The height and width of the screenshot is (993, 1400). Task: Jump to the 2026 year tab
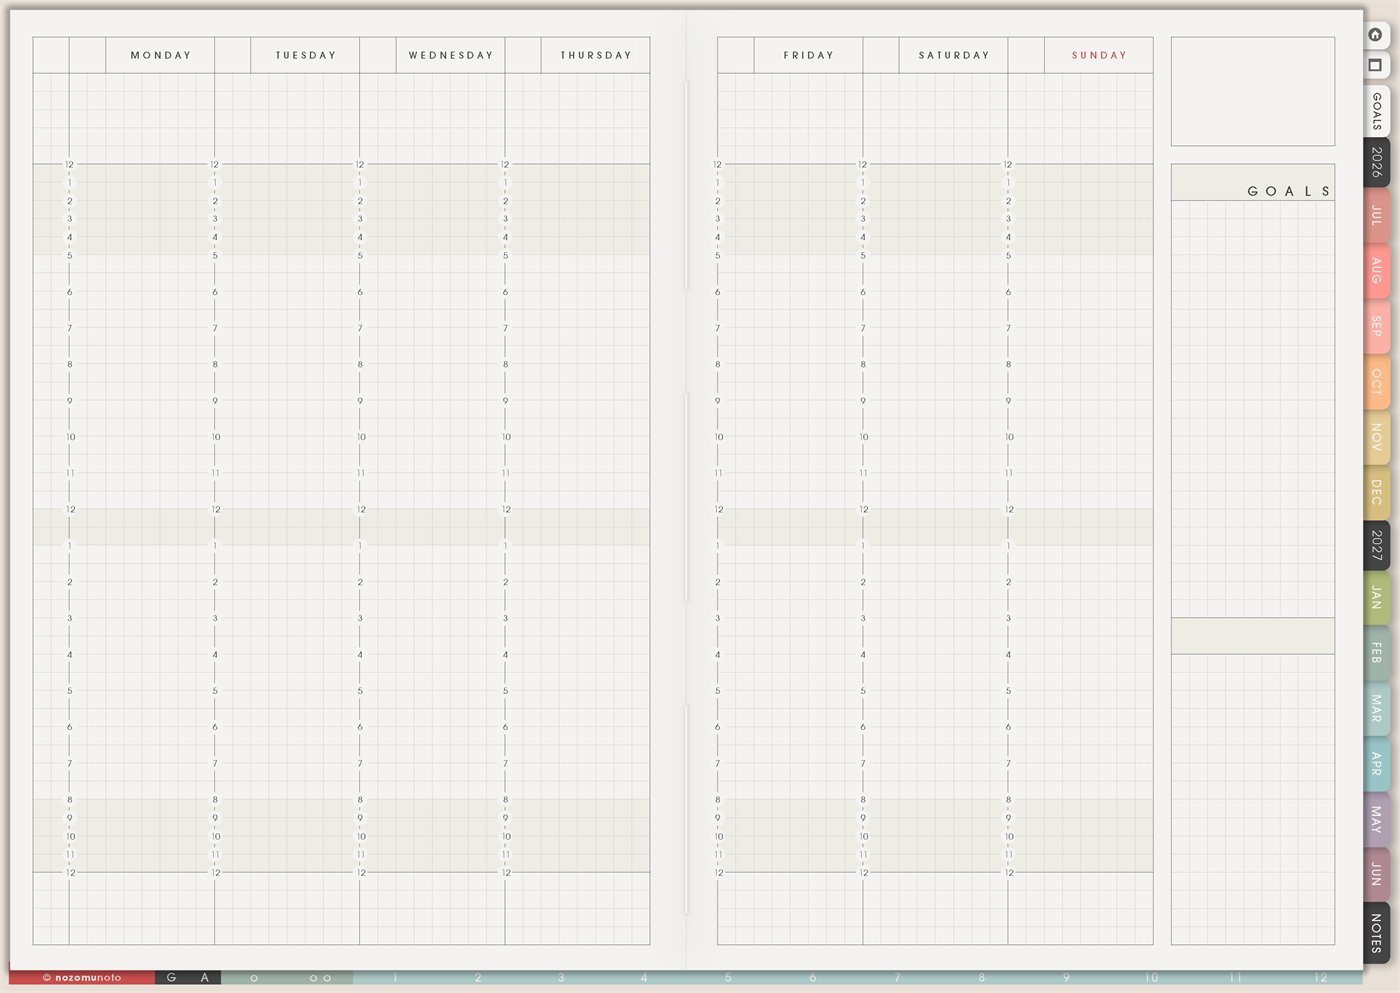pos(1377,162)
